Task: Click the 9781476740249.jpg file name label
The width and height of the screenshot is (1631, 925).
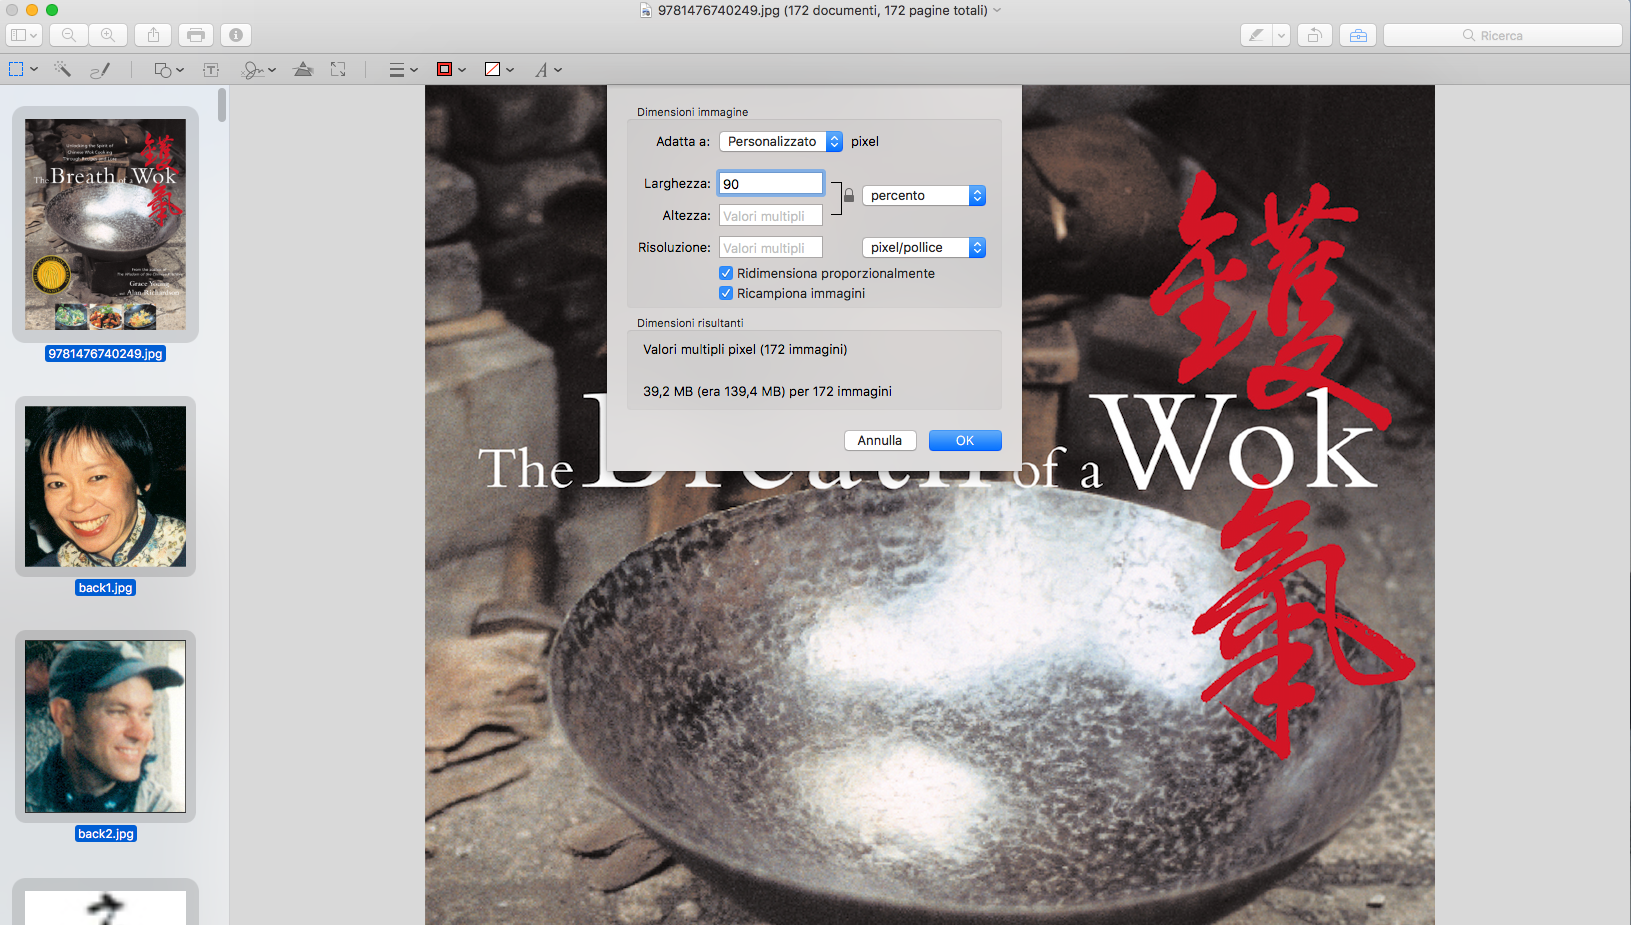Action: click(105, 354)
